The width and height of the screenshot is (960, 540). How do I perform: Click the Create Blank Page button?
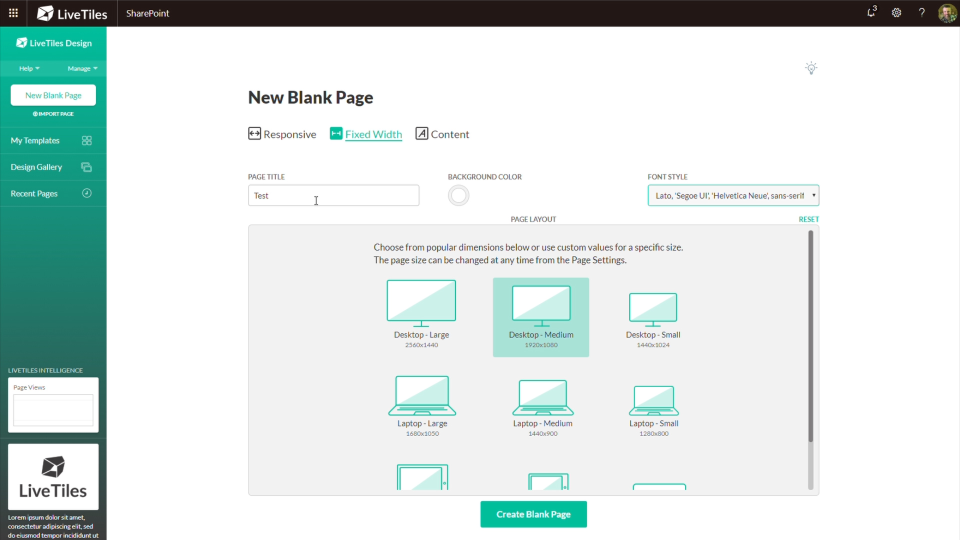(x=533, y=514)
